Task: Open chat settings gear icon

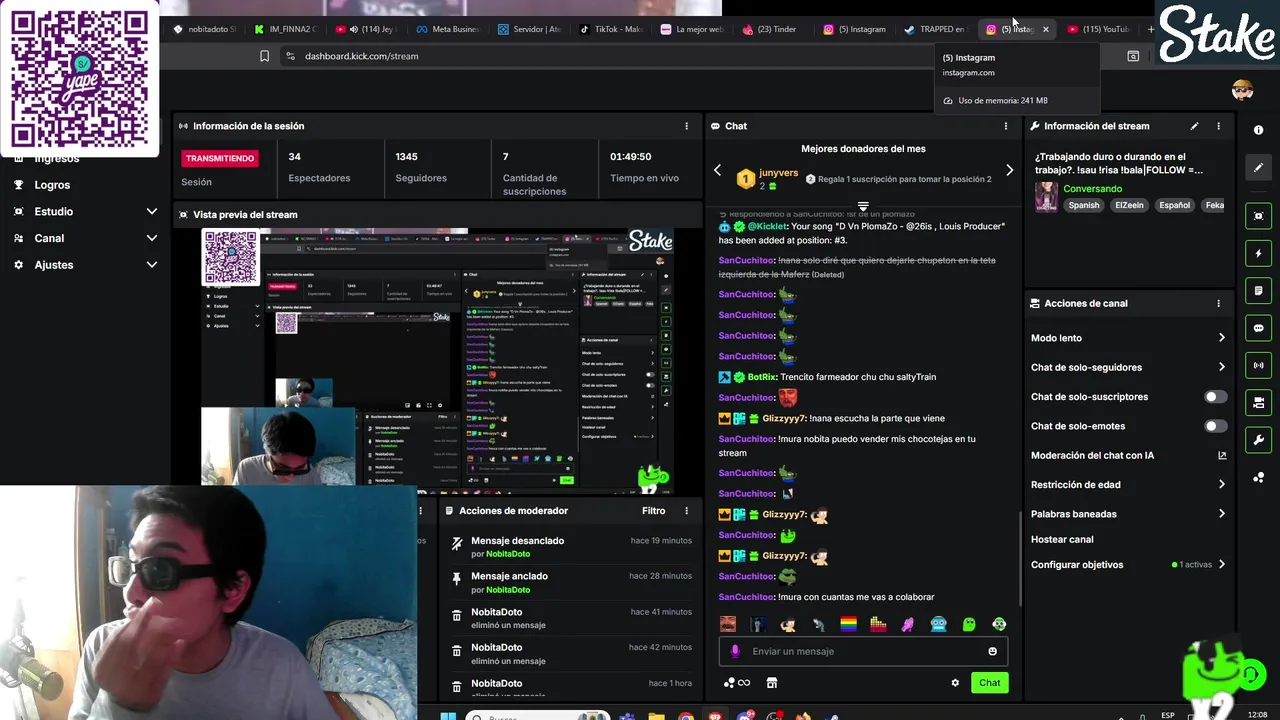Action: pyautogui.click(x=955, y=683)
